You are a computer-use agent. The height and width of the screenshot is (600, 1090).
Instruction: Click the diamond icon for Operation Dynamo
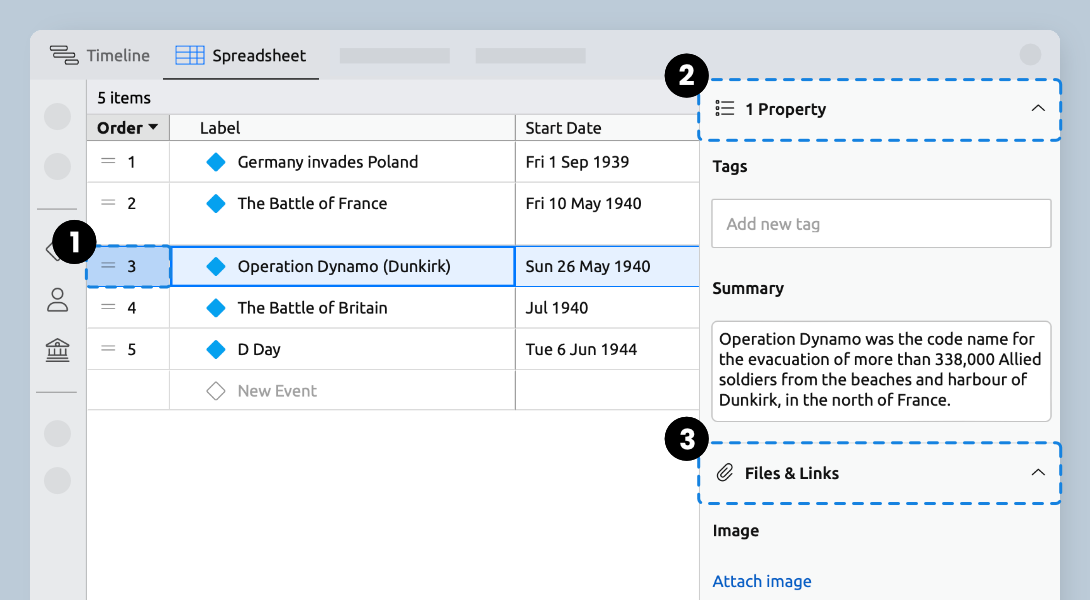point(216,266)
